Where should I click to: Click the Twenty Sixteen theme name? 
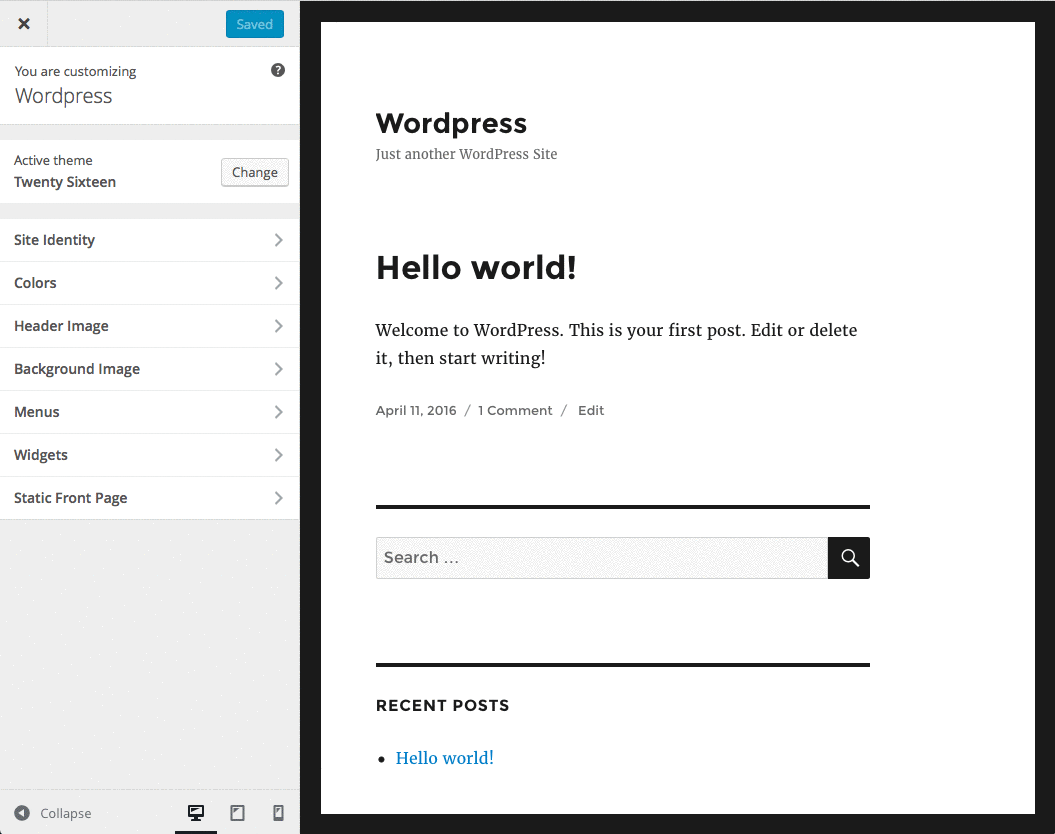tap(65, 182)
